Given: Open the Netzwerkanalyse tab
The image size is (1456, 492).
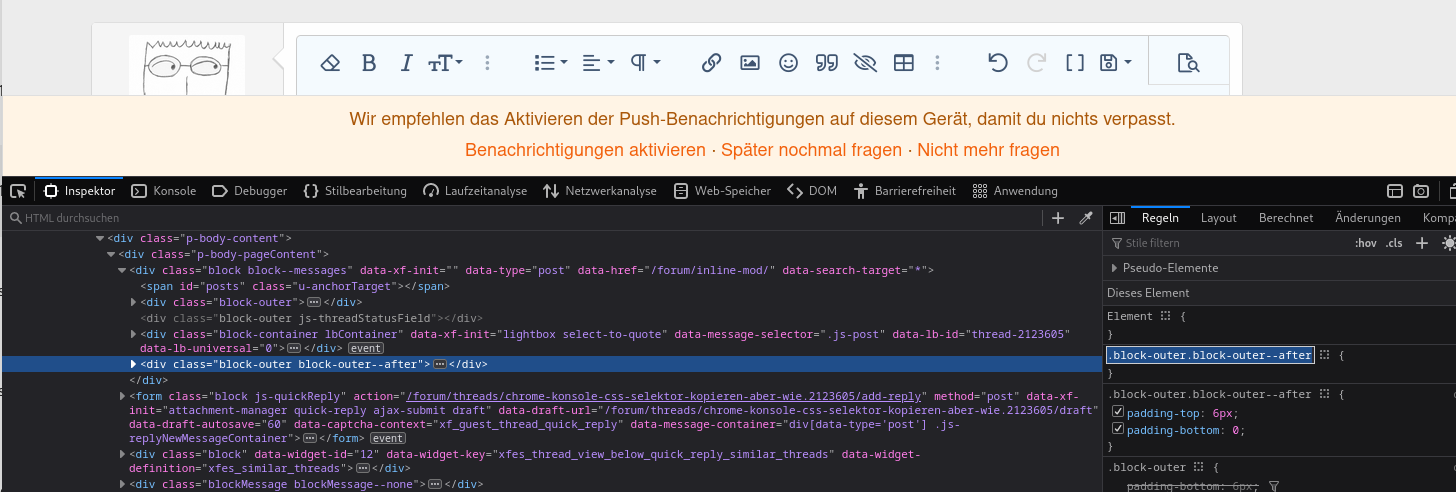Looking at the screenshot, I should [599, 191].
